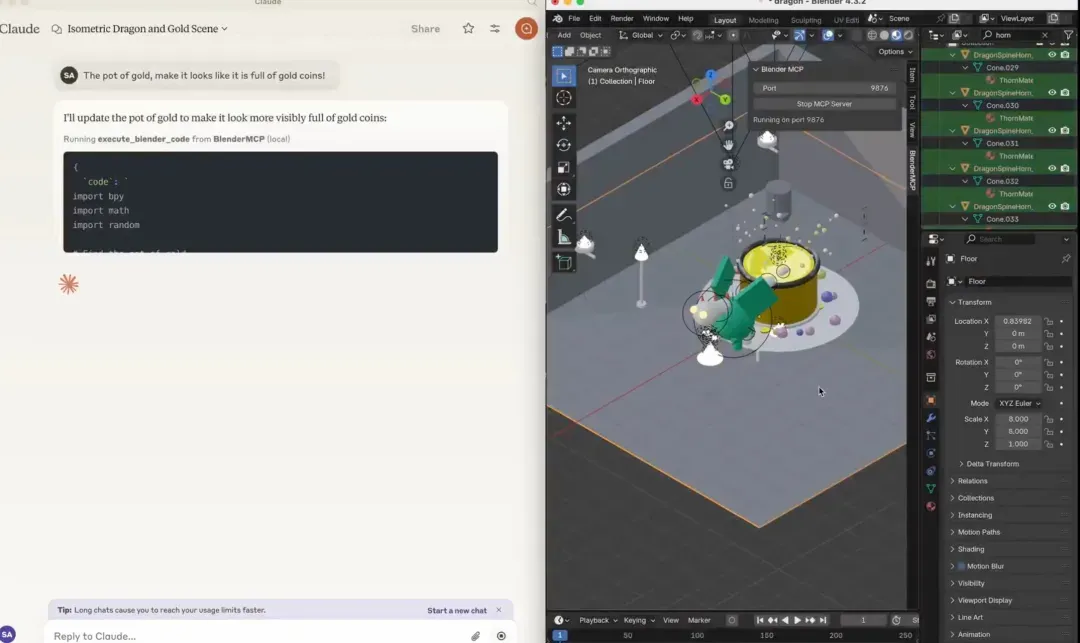Switch to the Modeling workspace tab
The image size is (1080, 643).
click(763, 20)
